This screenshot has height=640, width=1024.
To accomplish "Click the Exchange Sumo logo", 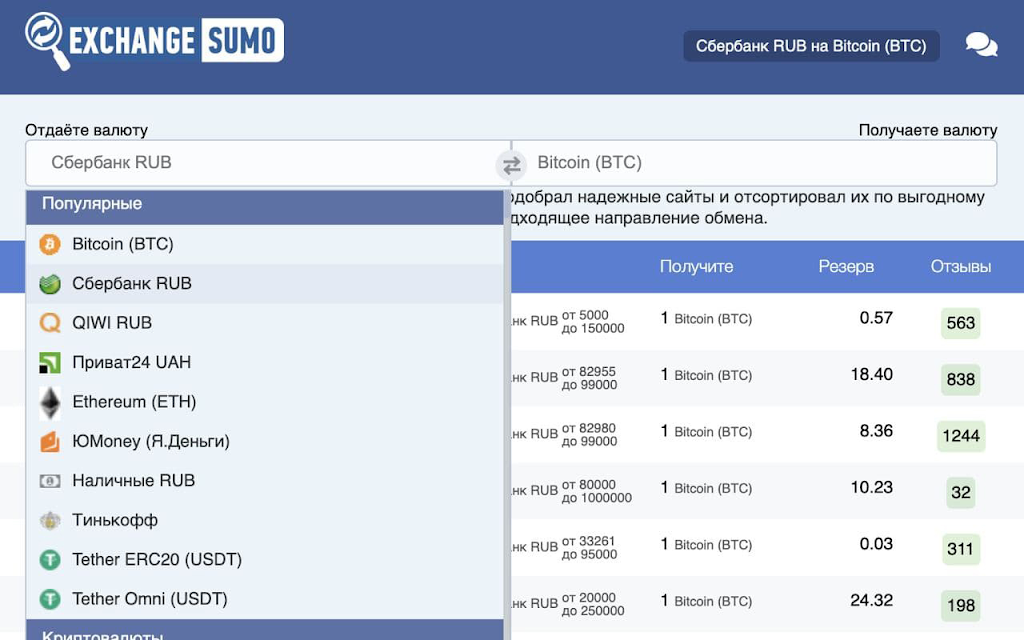I will click(x=154, y=41).
